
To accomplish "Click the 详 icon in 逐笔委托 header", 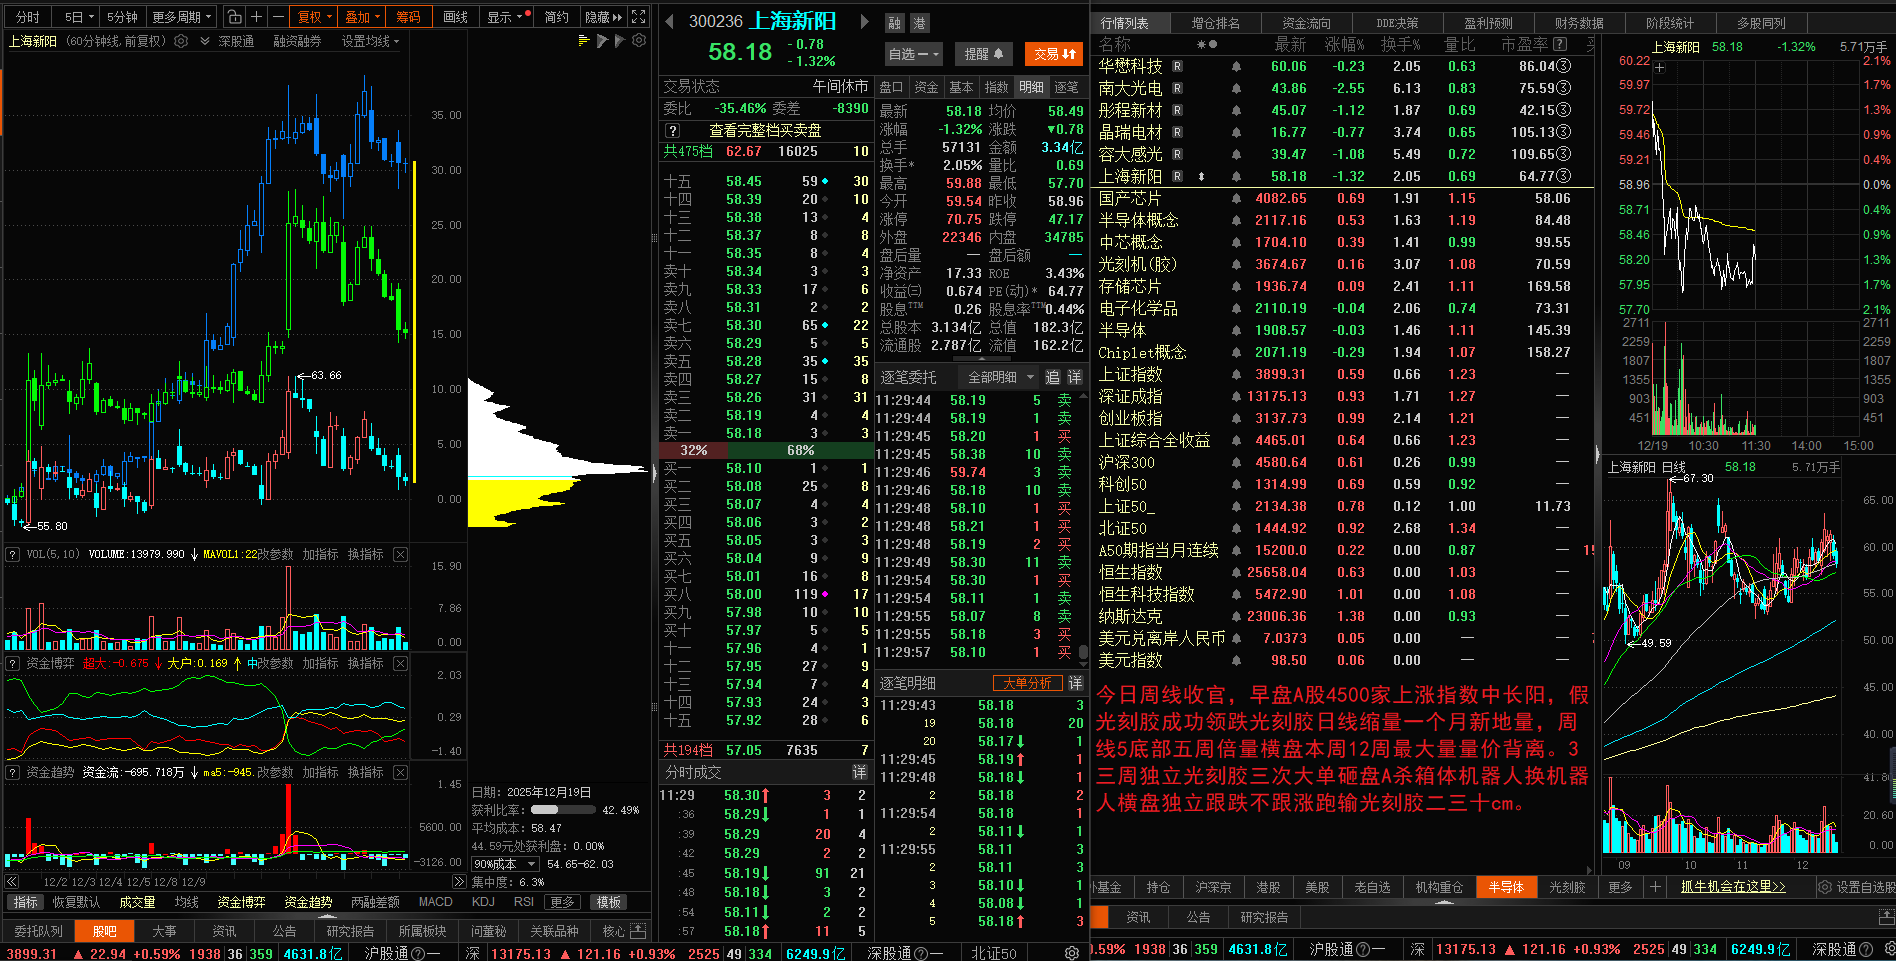I will click(1074, 377).
